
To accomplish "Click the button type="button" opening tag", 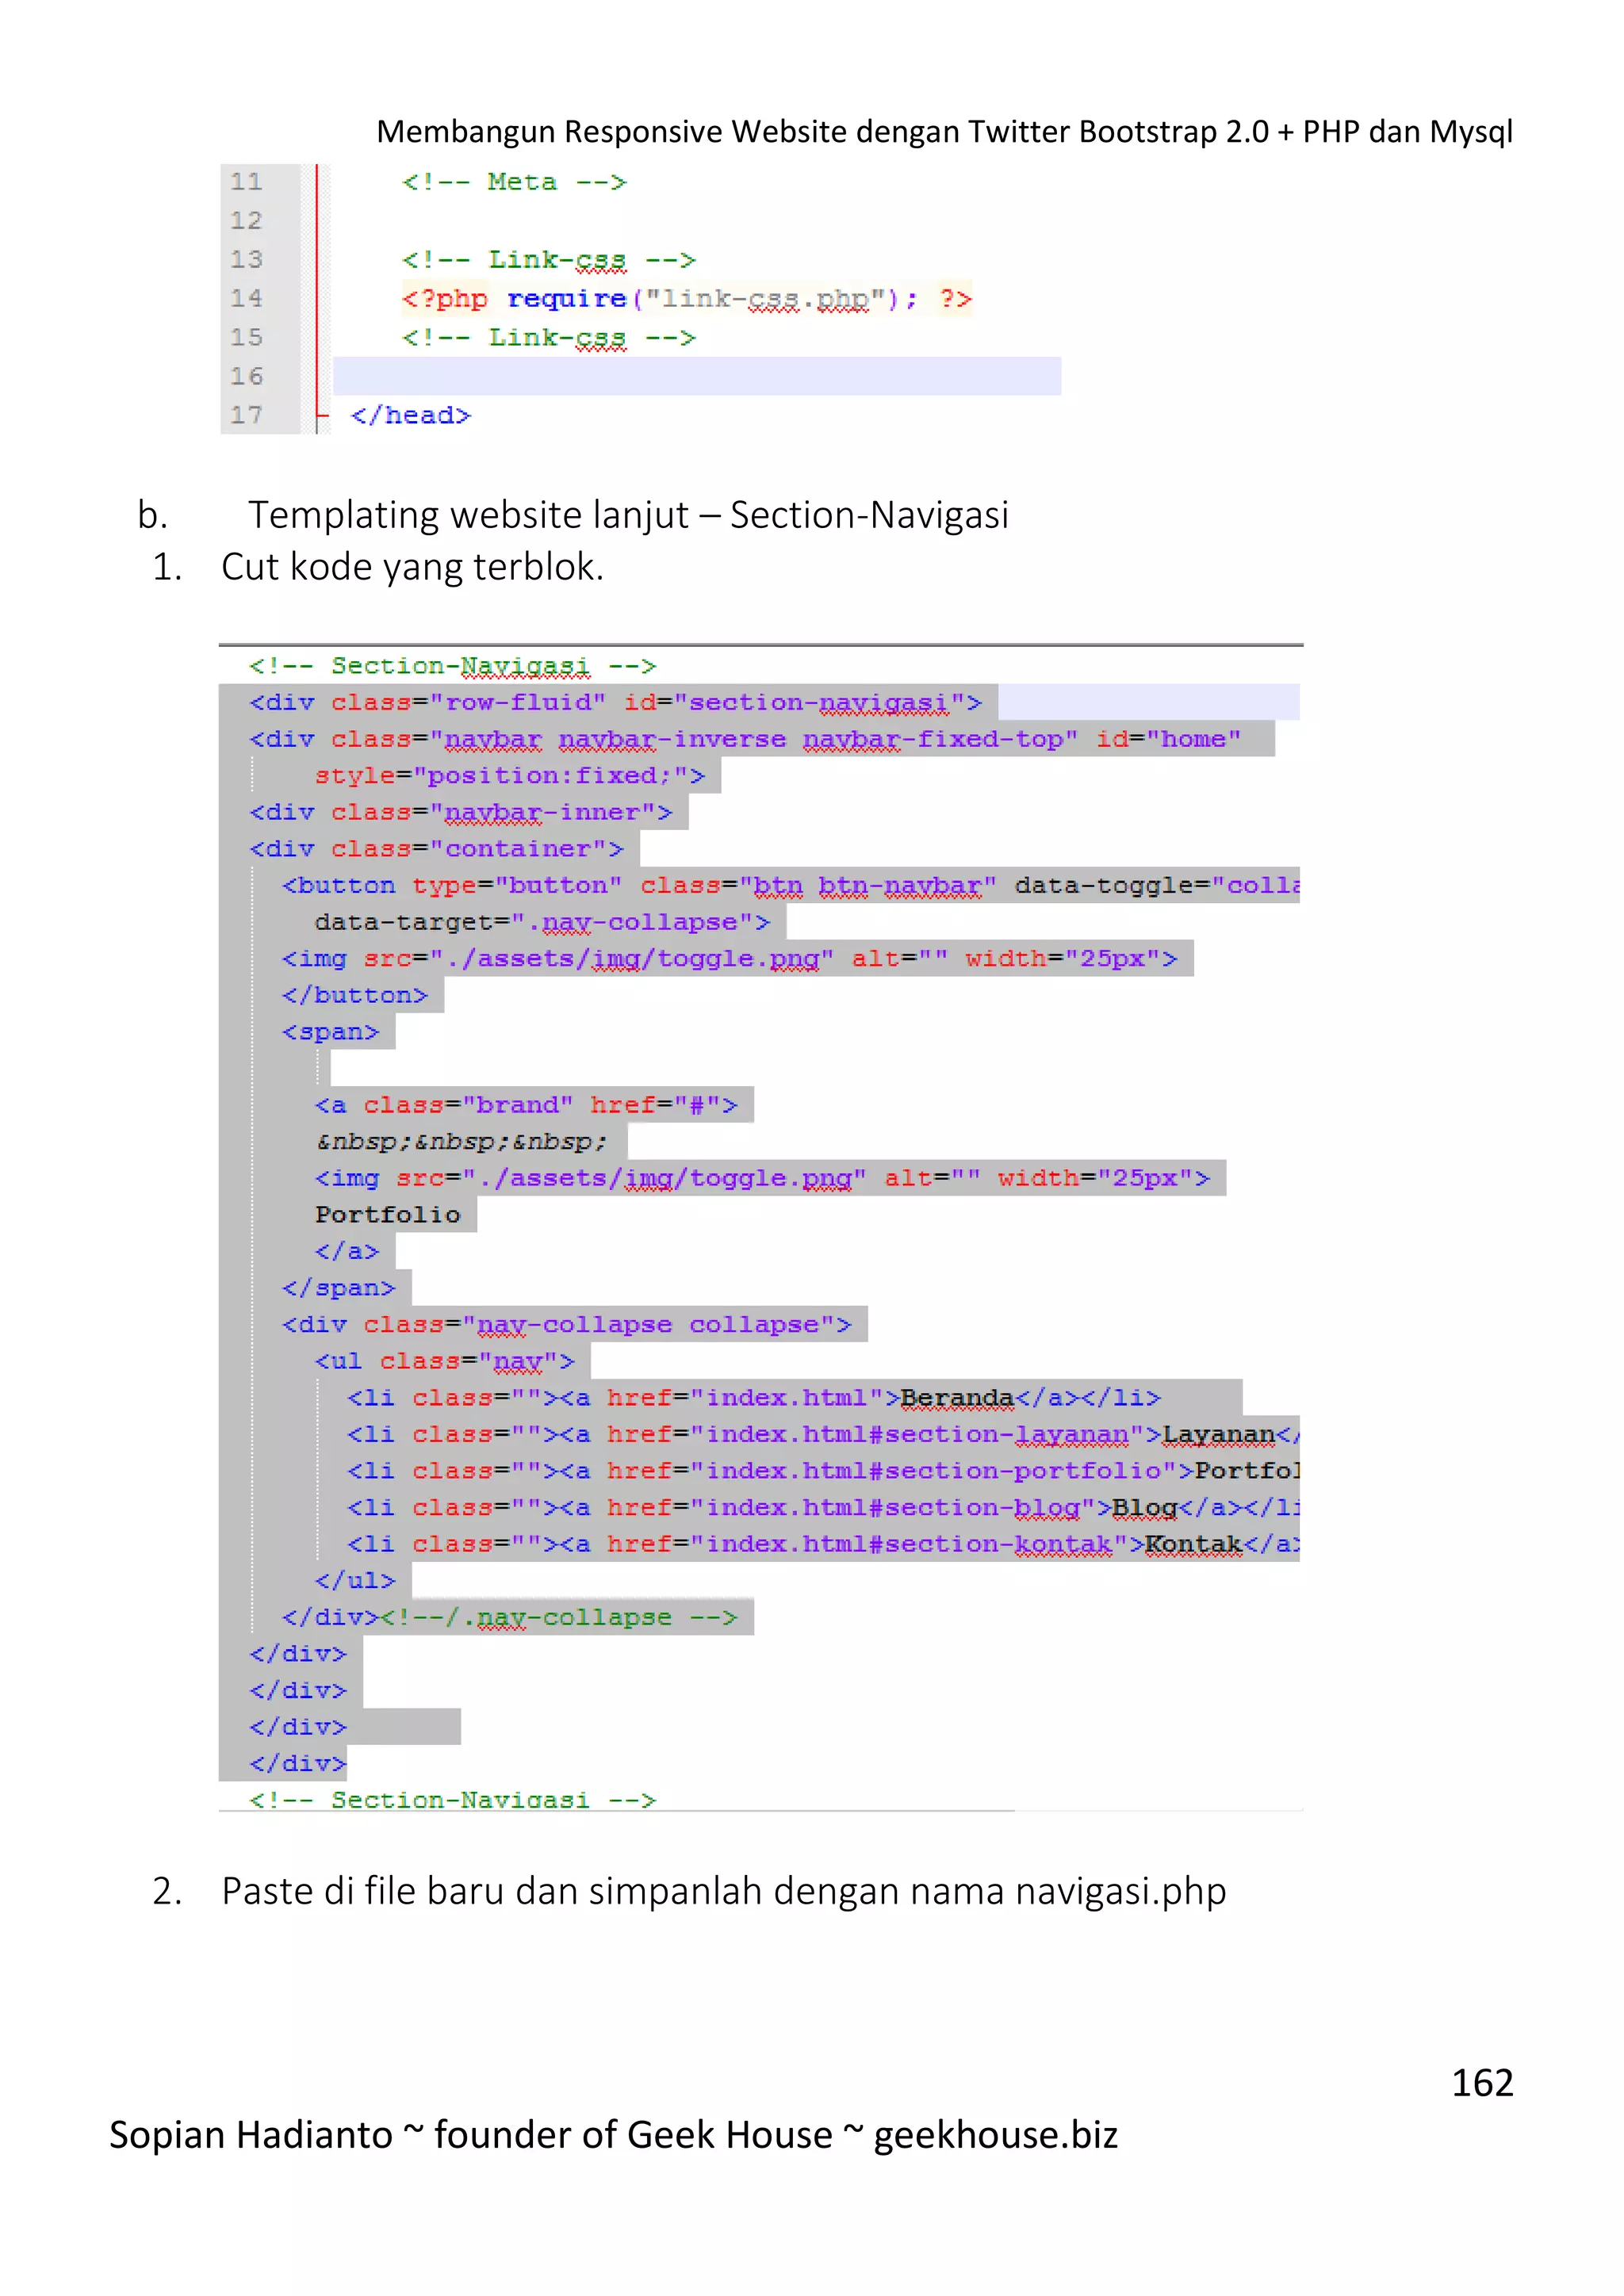I will coord(790,885).
